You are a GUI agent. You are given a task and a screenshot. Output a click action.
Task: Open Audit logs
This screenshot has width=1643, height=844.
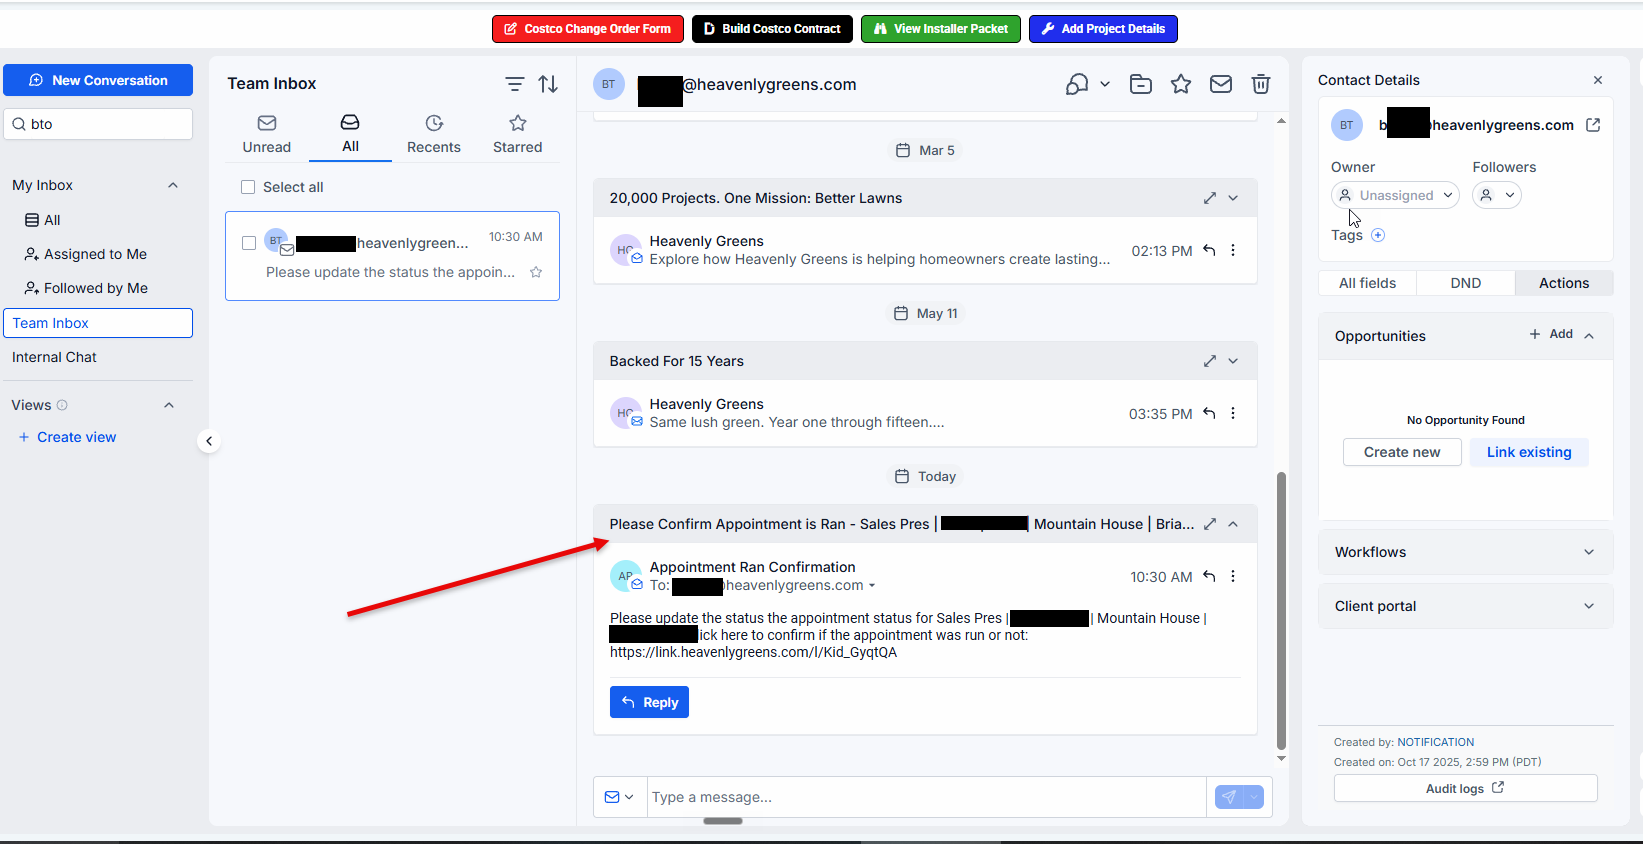[x=1465, y=788]
